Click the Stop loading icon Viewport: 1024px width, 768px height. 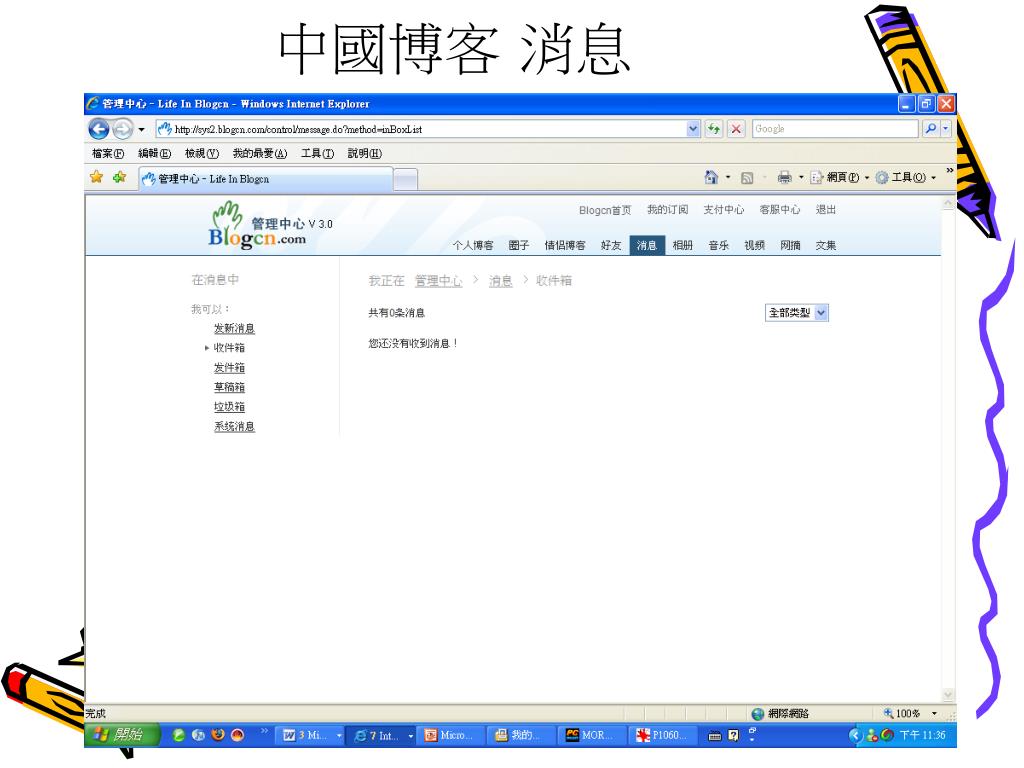(x=736, y=129)
